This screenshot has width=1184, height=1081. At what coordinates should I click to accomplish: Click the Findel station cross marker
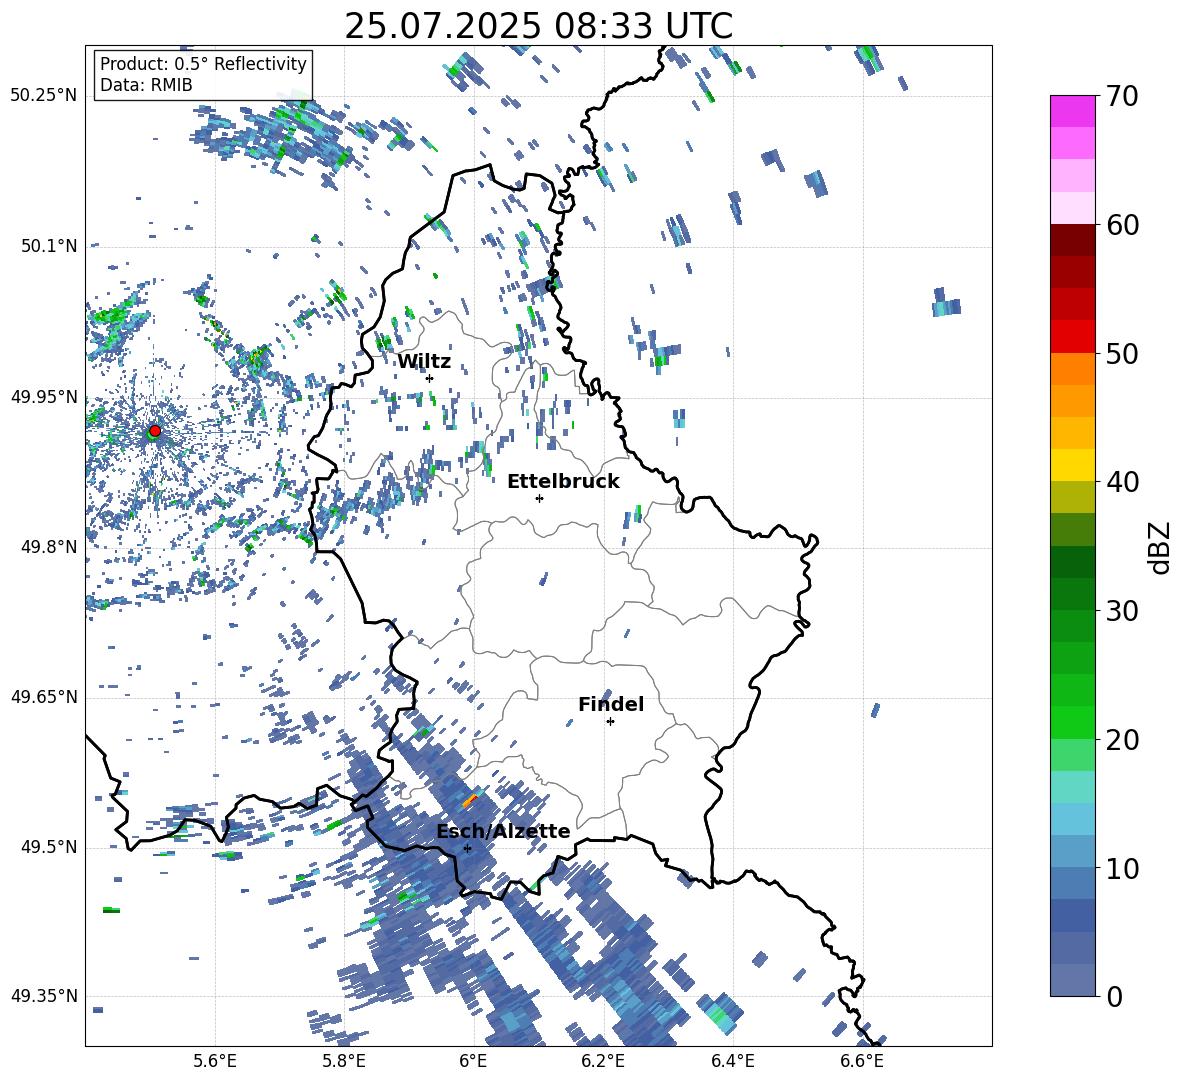click(610, 722)
